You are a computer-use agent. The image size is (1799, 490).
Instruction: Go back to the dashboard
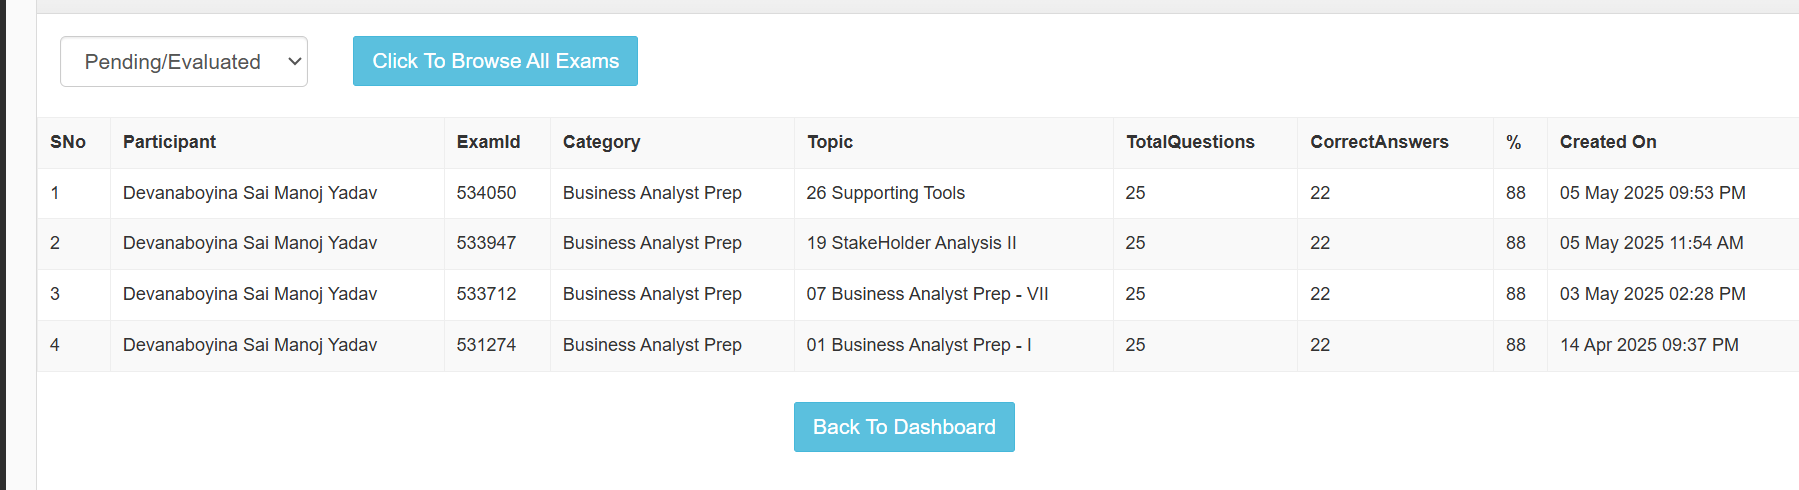[x=904, y=427]
